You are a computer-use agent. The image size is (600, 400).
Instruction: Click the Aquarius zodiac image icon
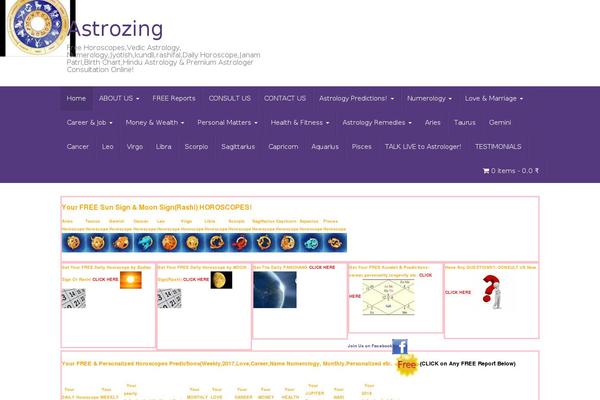coord(311,242)
